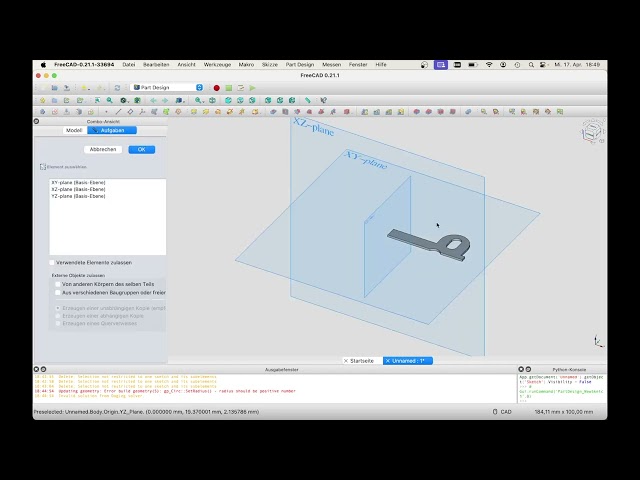Screen dimensions: 640x480
Task: Check Aus verschiedenen Baugruppen oder freier
Action: coord(58,293)
